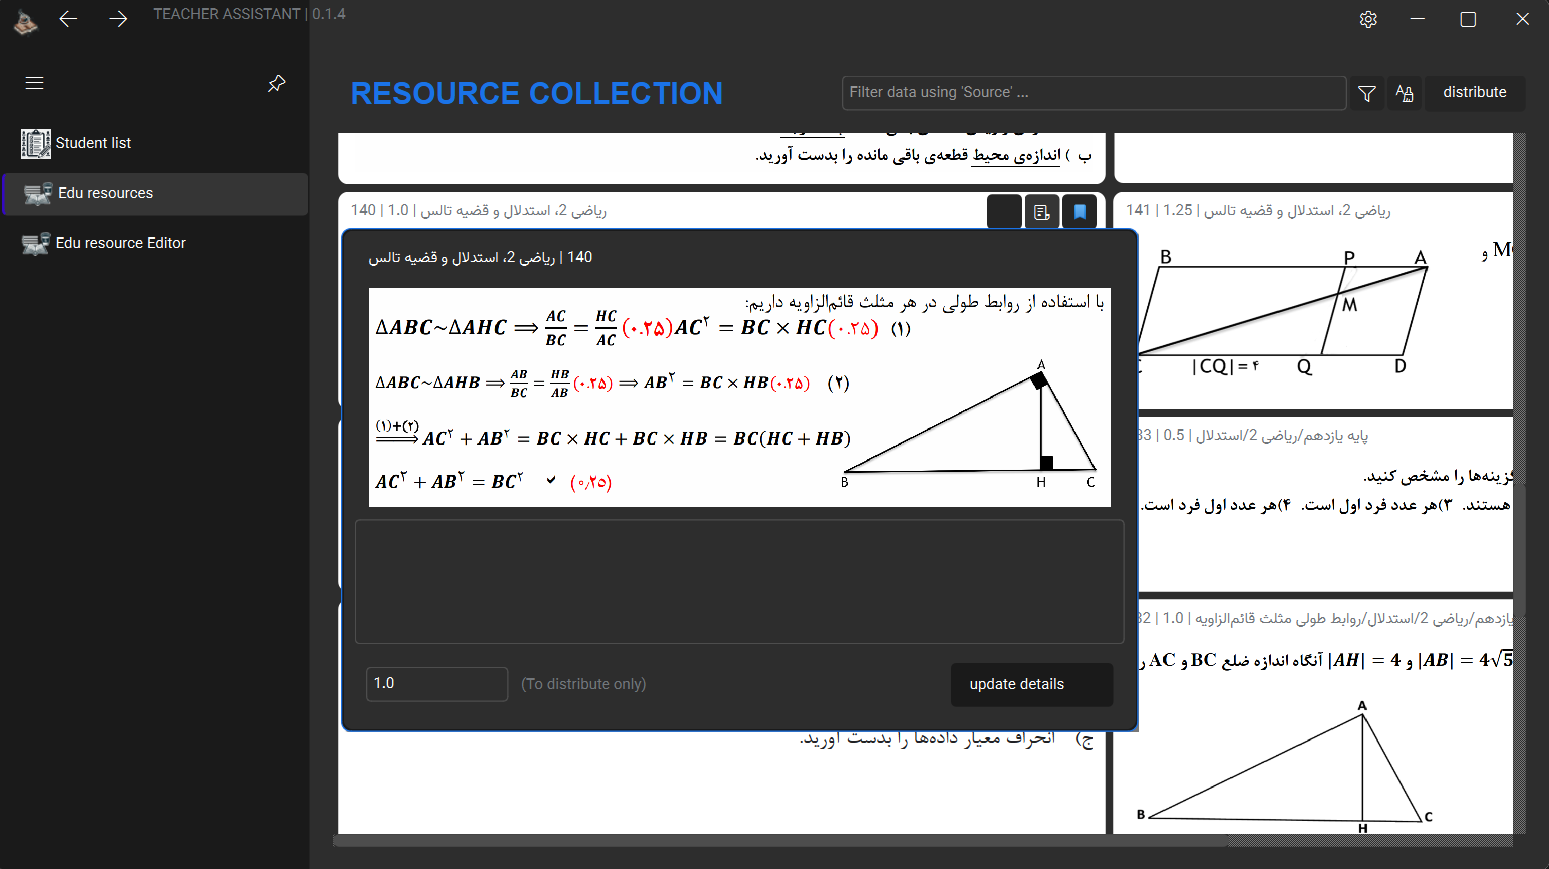Image resolution: width=1549 pixels, height=869 pixels.
Task: Click the Pythagorean proof image in the popup
Action: (740, 397)
